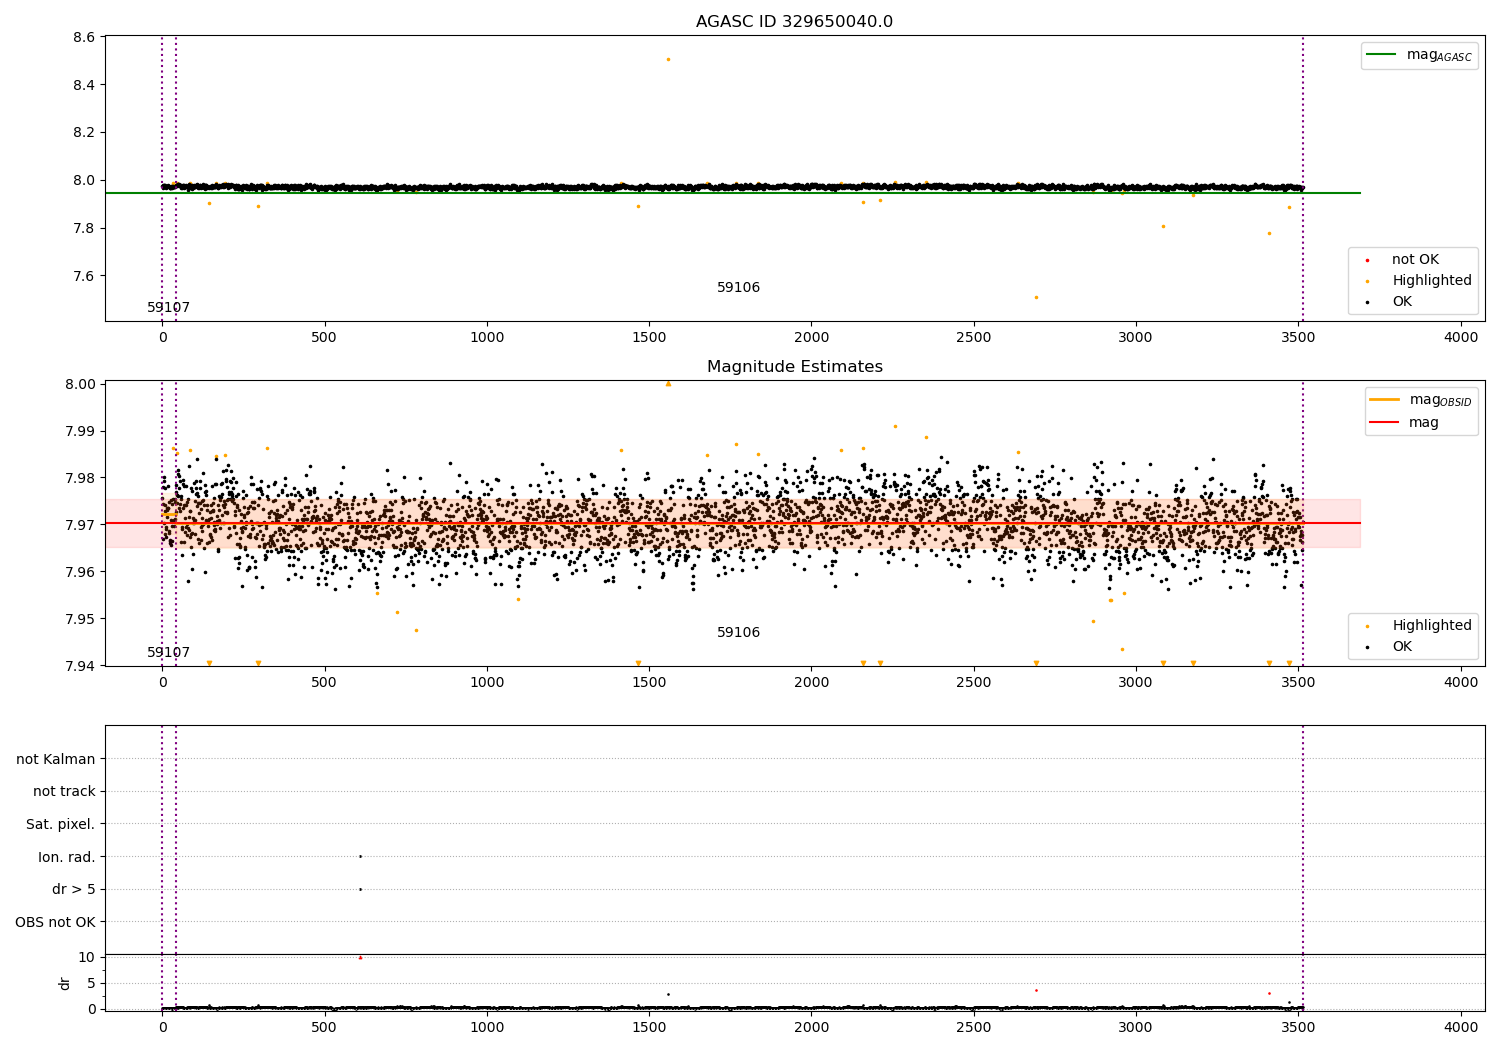Screen dimensions: 1500x1050
Task: Click the red not-OK marker at dr 10
Action: 360,957
